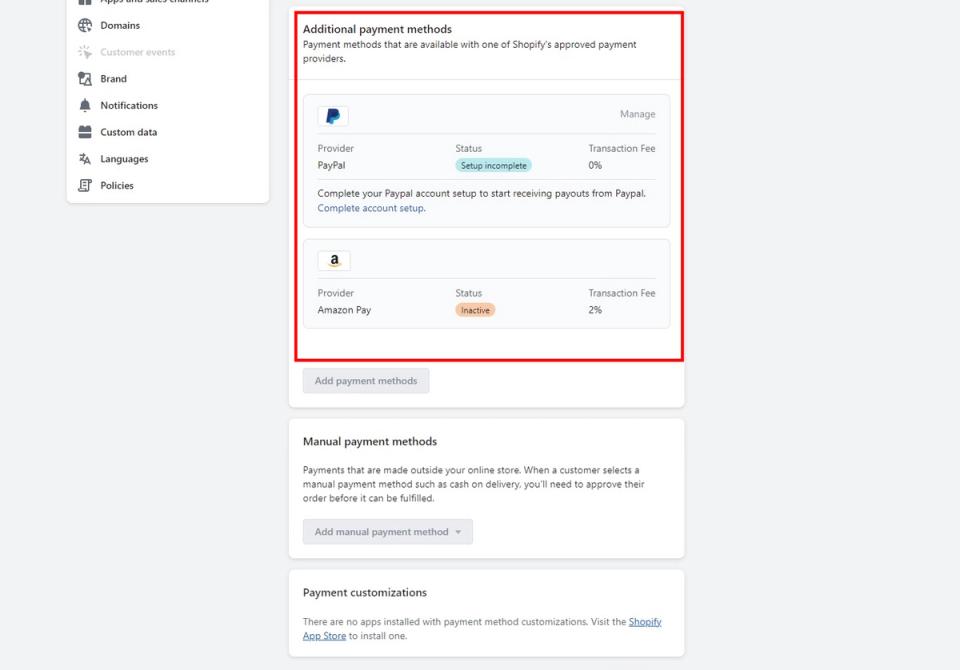Open Add manual payment method dropdown
The width and height of the screenshot is (960, 670).
pyautogui.click(x=388, y=532)
